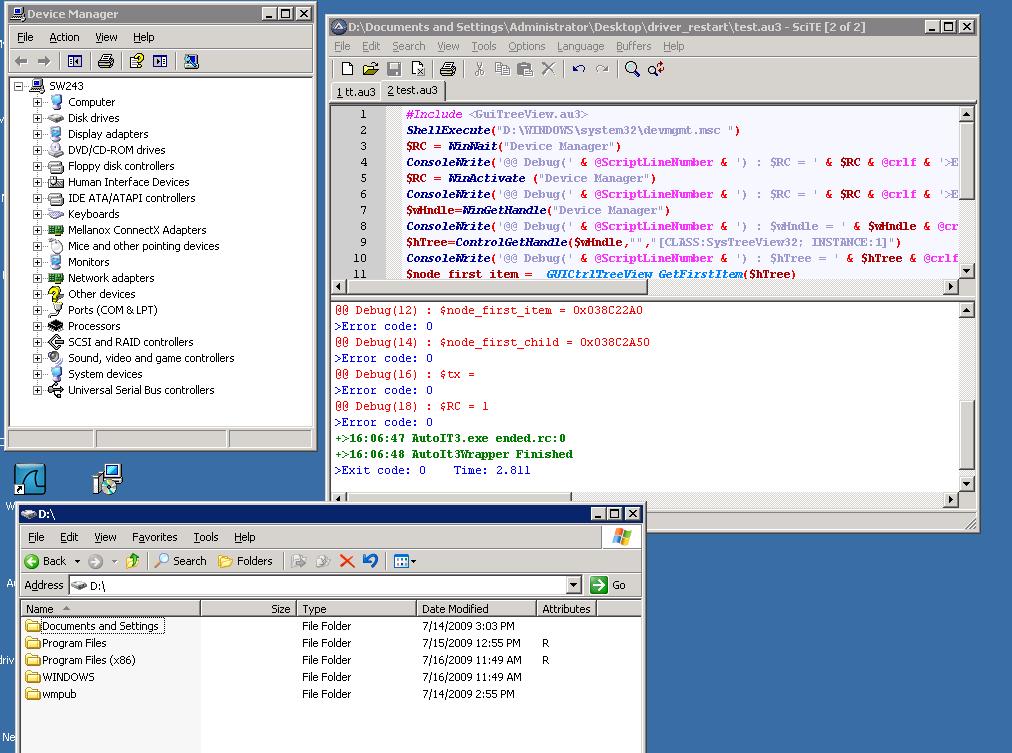Click the Close document icon in SciTE toolbar
Screen dimensions: 1012x753
click(418, 69)
